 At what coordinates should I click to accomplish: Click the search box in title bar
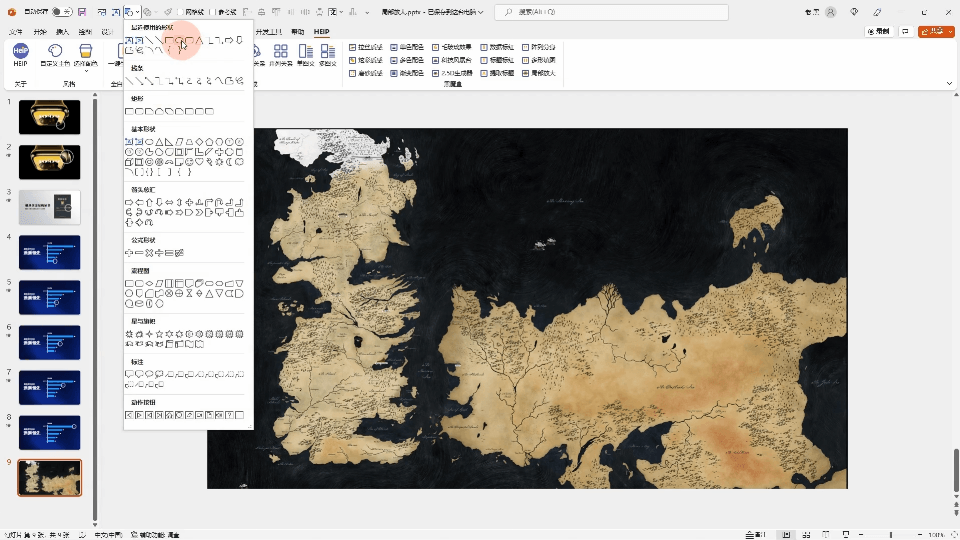click(611, 12)
